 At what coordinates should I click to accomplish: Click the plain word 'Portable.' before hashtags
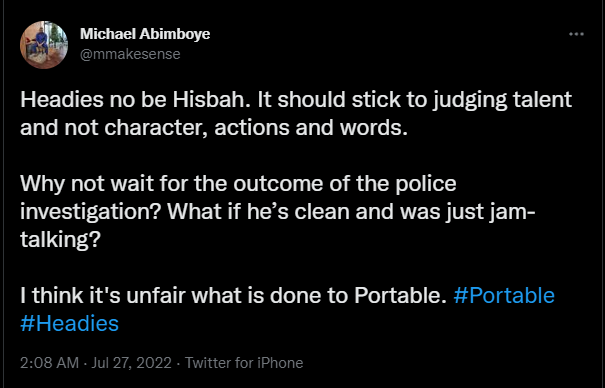pyautogui.click(x=401, y=295)
